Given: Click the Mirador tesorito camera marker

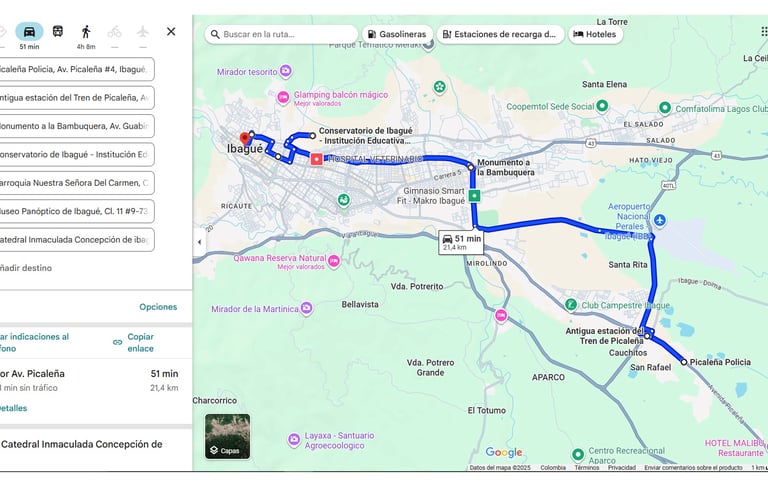Looking at the screenshot, I should (x=286, y=72).
